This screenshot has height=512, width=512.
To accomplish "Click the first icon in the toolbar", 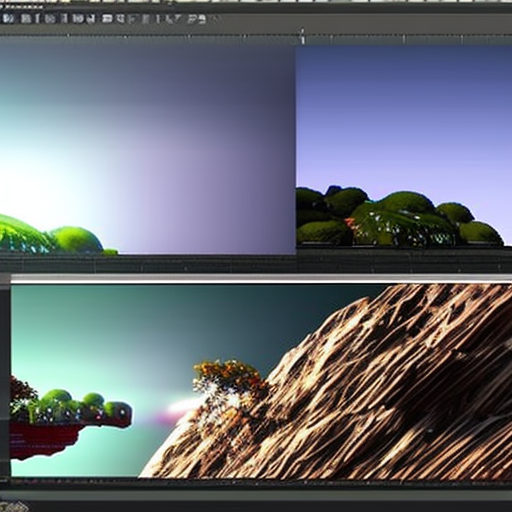I will click(x=7, y=19).
